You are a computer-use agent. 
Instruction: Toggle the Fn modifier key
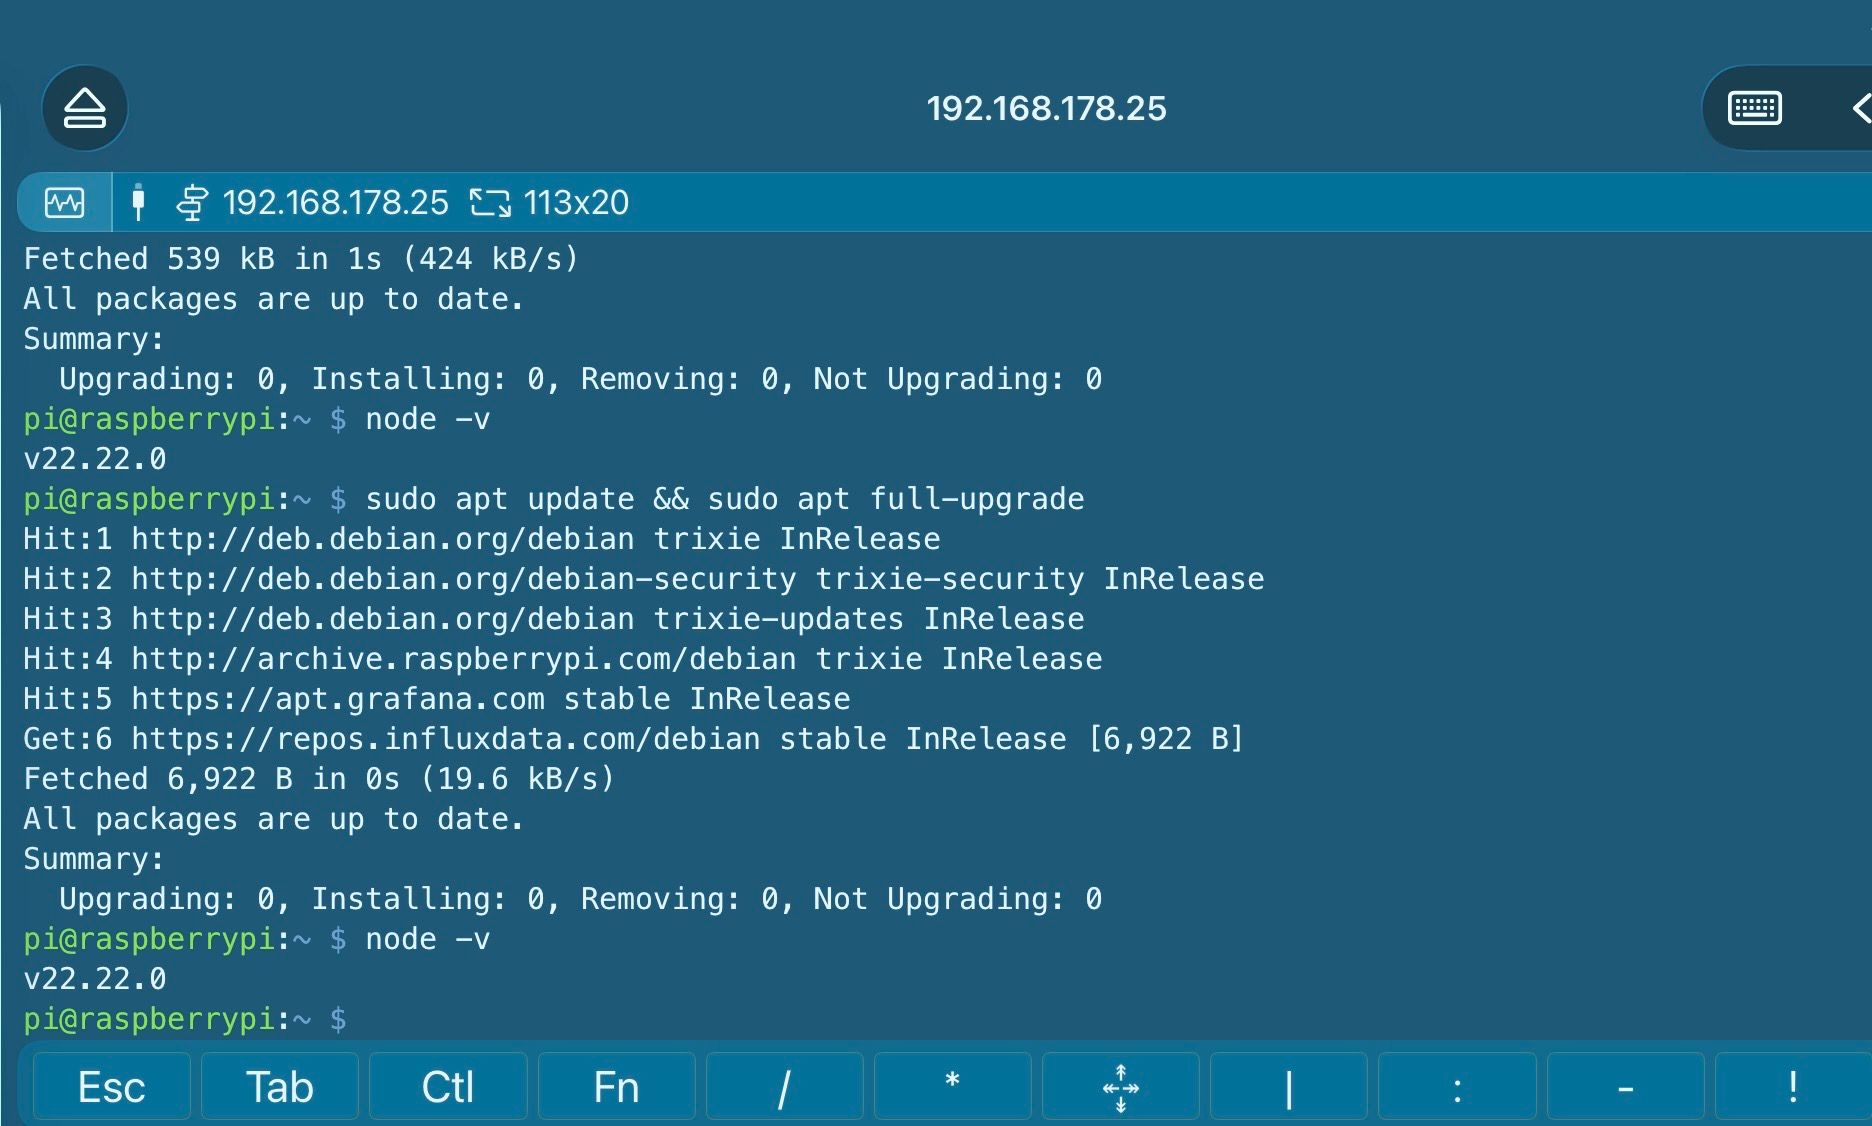[616, 1087]
